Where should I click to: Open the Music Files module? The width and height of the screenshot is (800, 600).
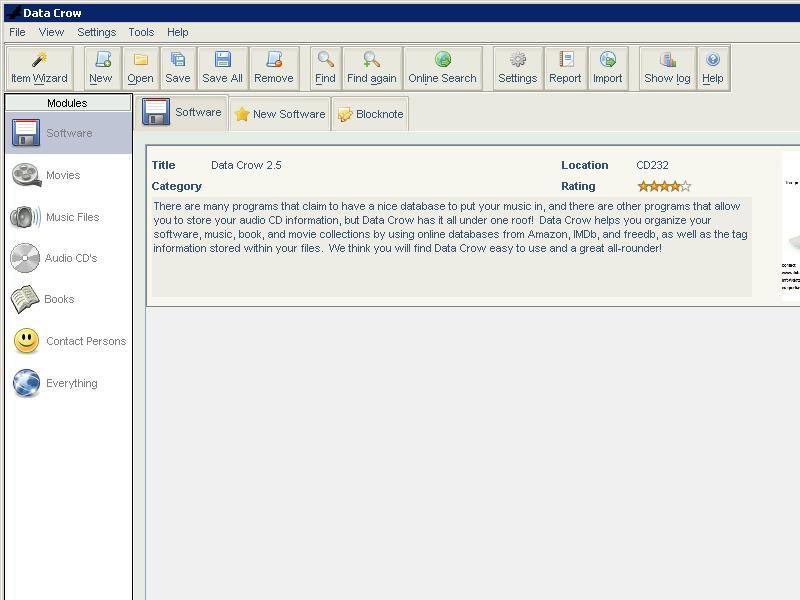68,217
